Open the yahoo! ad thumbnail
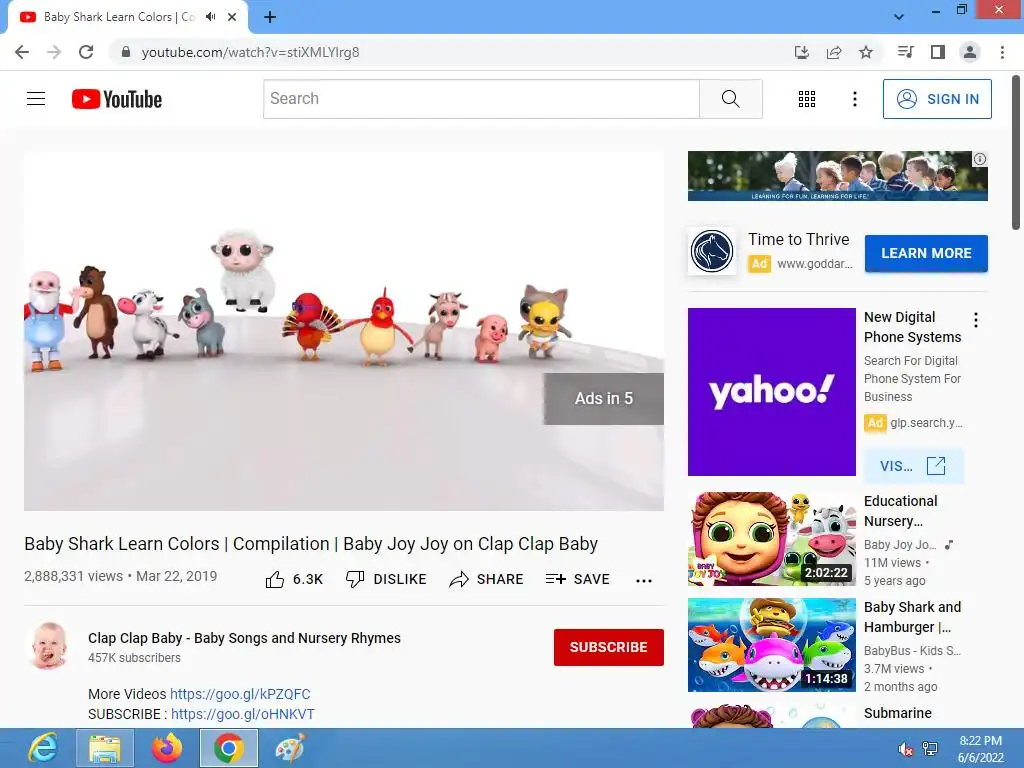The height and width of the screenshot is (768, 1024). [x=771, y=392]
